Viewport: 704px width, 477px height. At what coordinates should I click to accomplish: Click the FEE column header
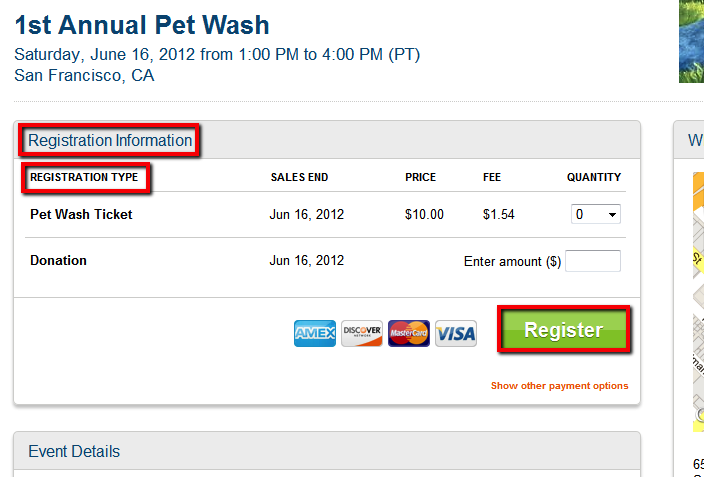[492, 177]
